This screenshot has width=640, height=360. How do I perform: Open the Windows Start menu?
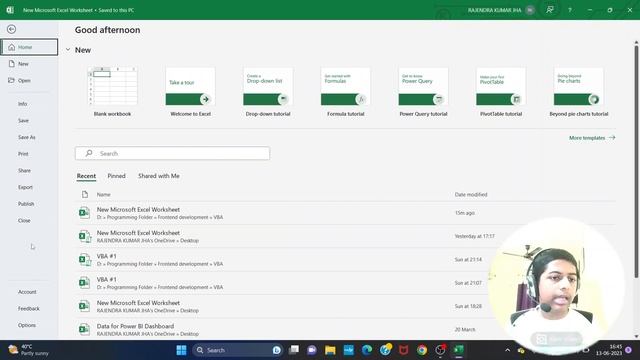[181, 350]
